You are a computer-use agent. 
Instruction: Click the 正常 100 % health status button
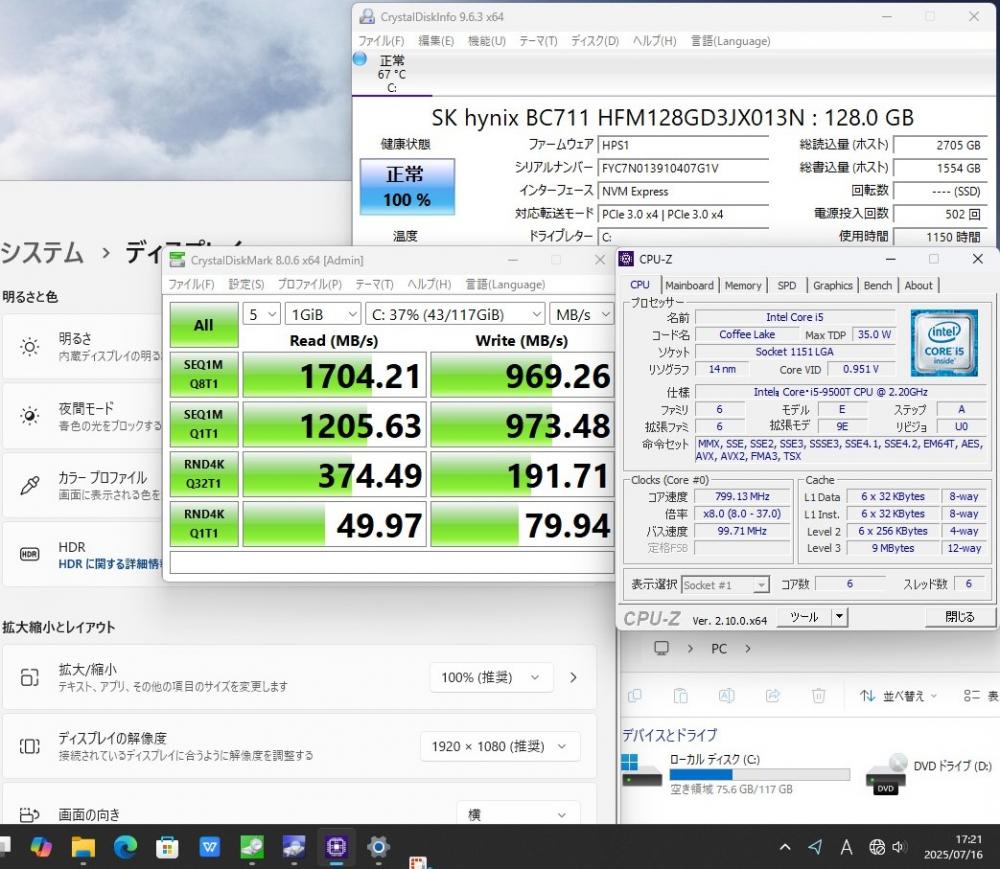pyautogui.click(x=408, y=187)
